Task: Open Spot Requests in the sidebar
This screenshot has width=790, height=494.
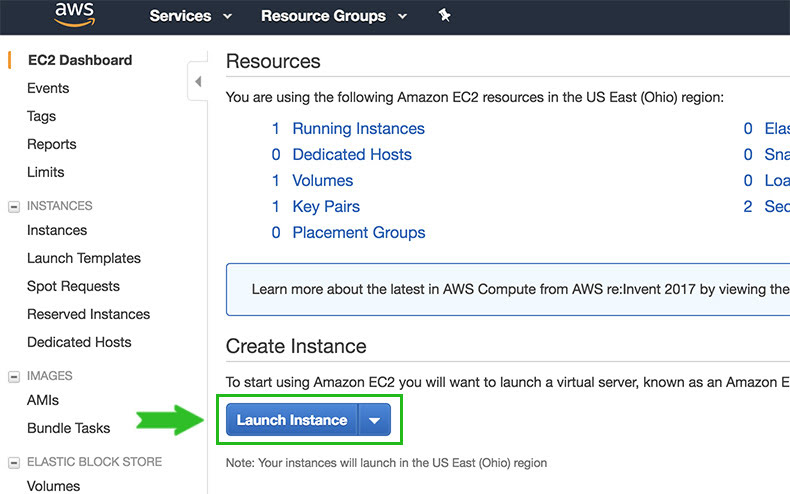Action: coord(74,286)
